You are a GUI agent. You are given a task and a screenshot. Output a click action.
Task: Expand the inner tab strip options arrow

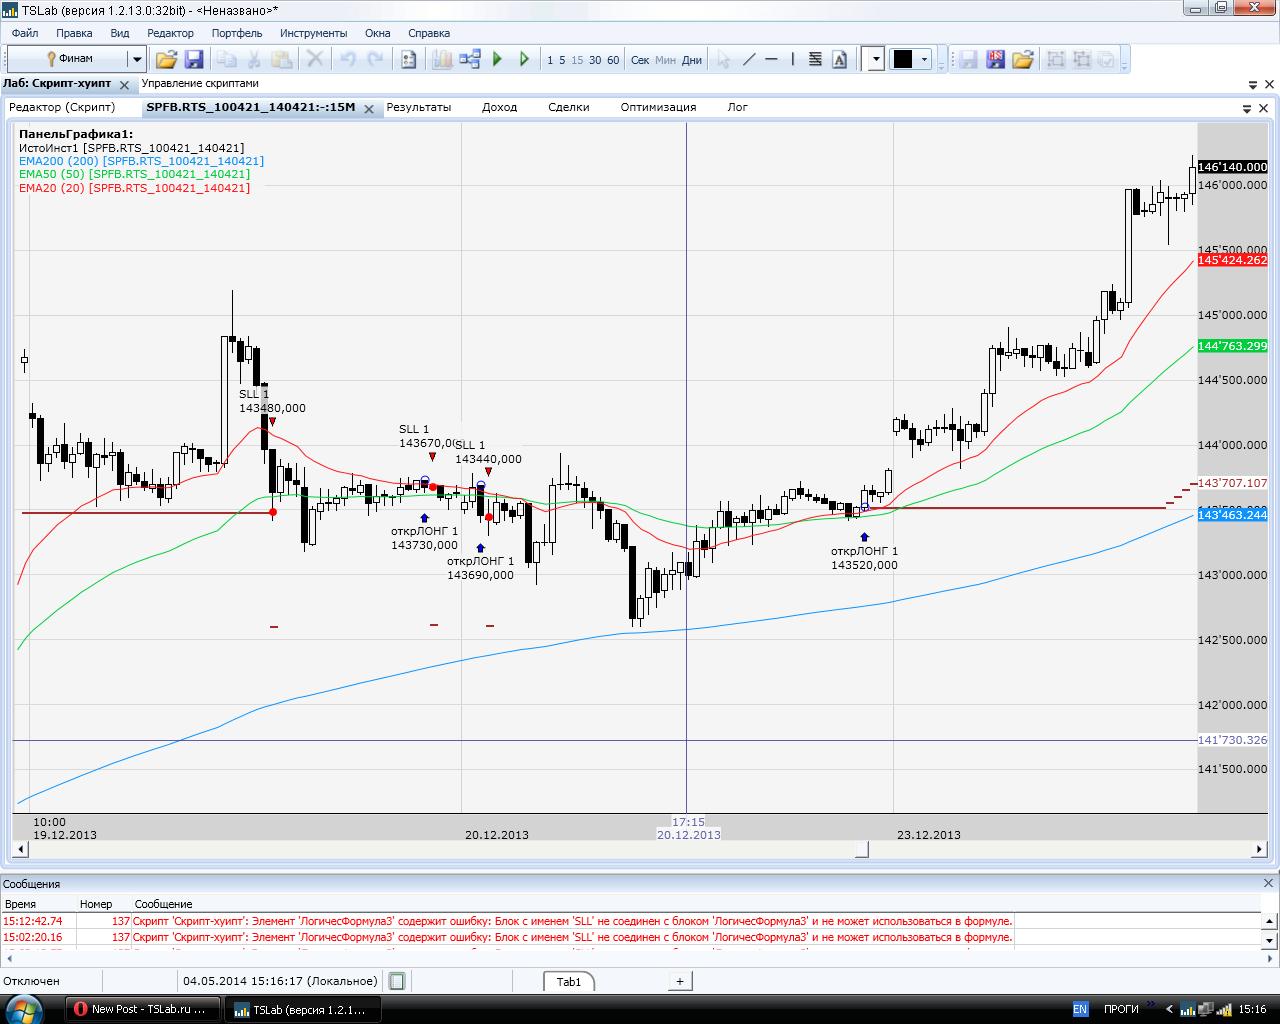click(1247, 108)
